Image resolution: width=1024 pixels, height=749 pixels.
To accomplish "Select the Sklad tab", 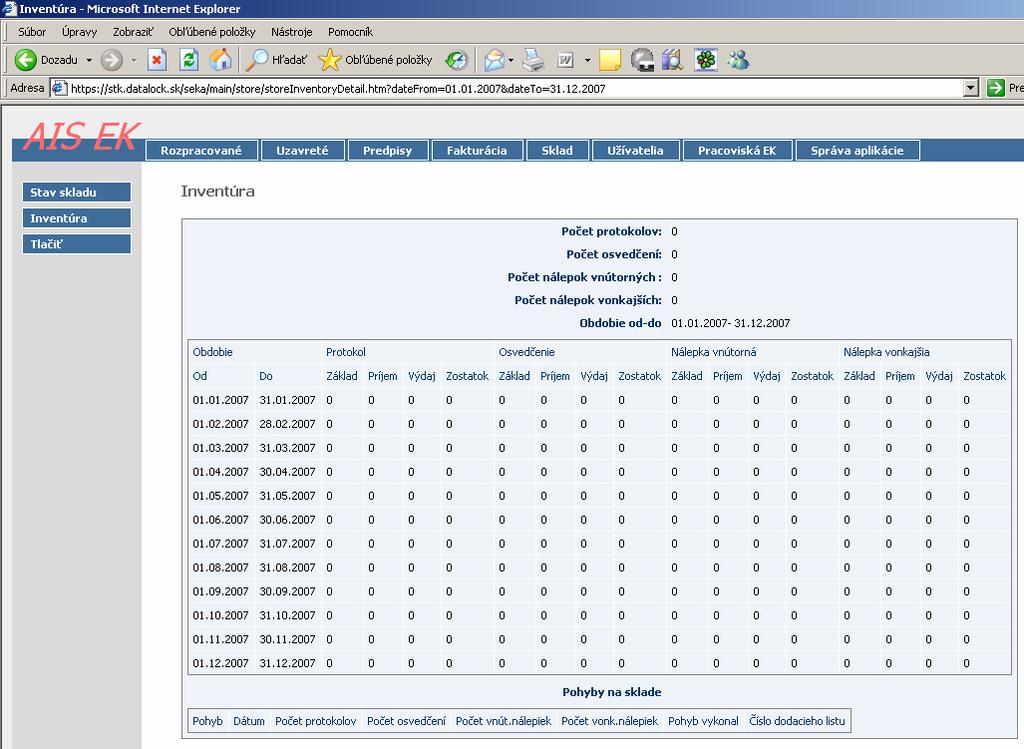I will (x=557, y=150).
